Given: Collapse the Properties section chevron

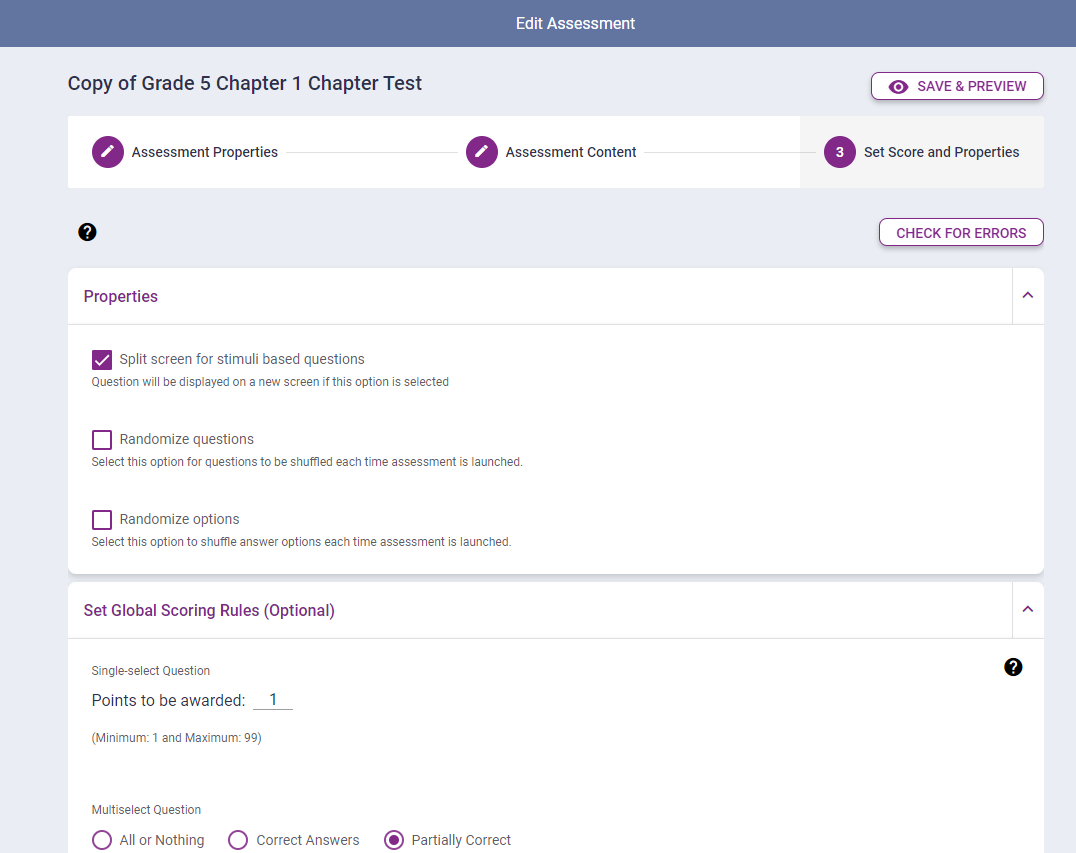Looking at the screenshot, I should [1027, 296].
